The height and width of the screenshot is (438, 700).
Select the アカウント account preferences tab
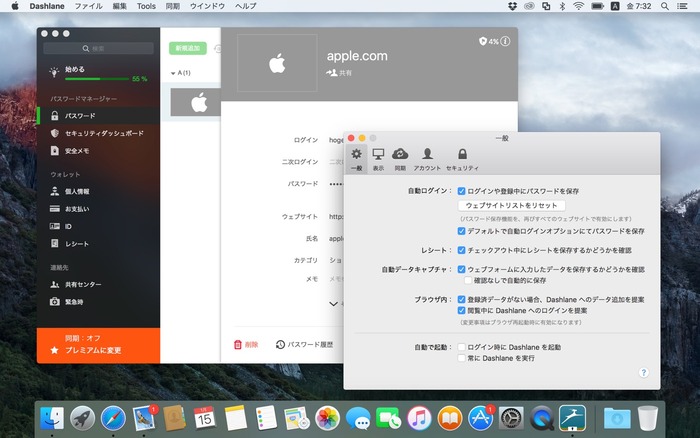click(427, 159)
